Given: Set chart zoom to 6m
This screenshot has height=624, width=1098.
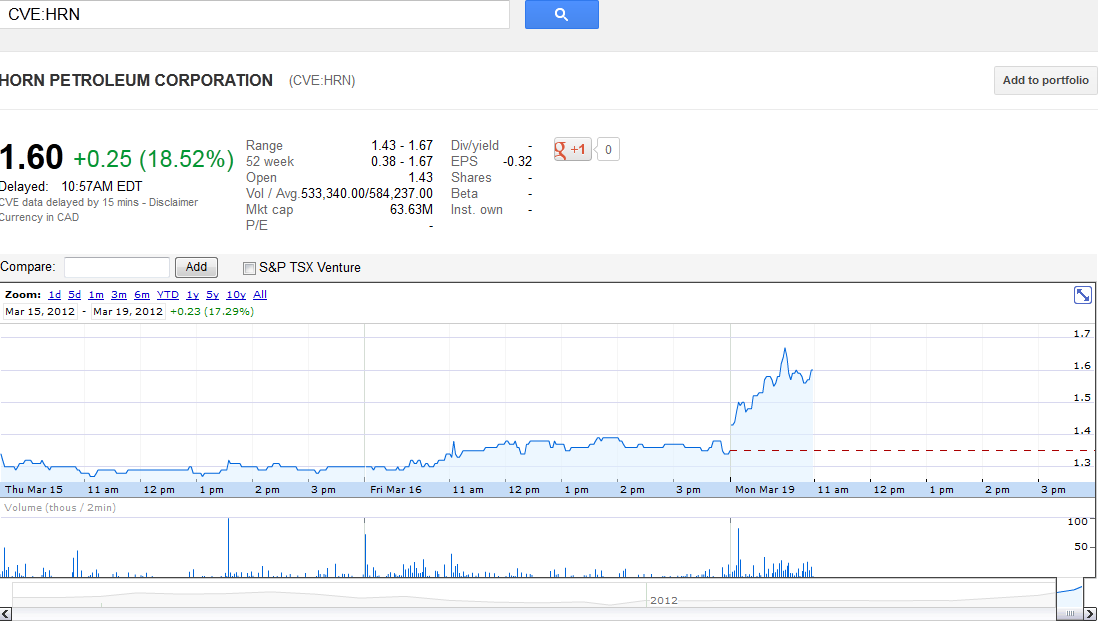Looking at the screenshot, I should click(142, 295).
